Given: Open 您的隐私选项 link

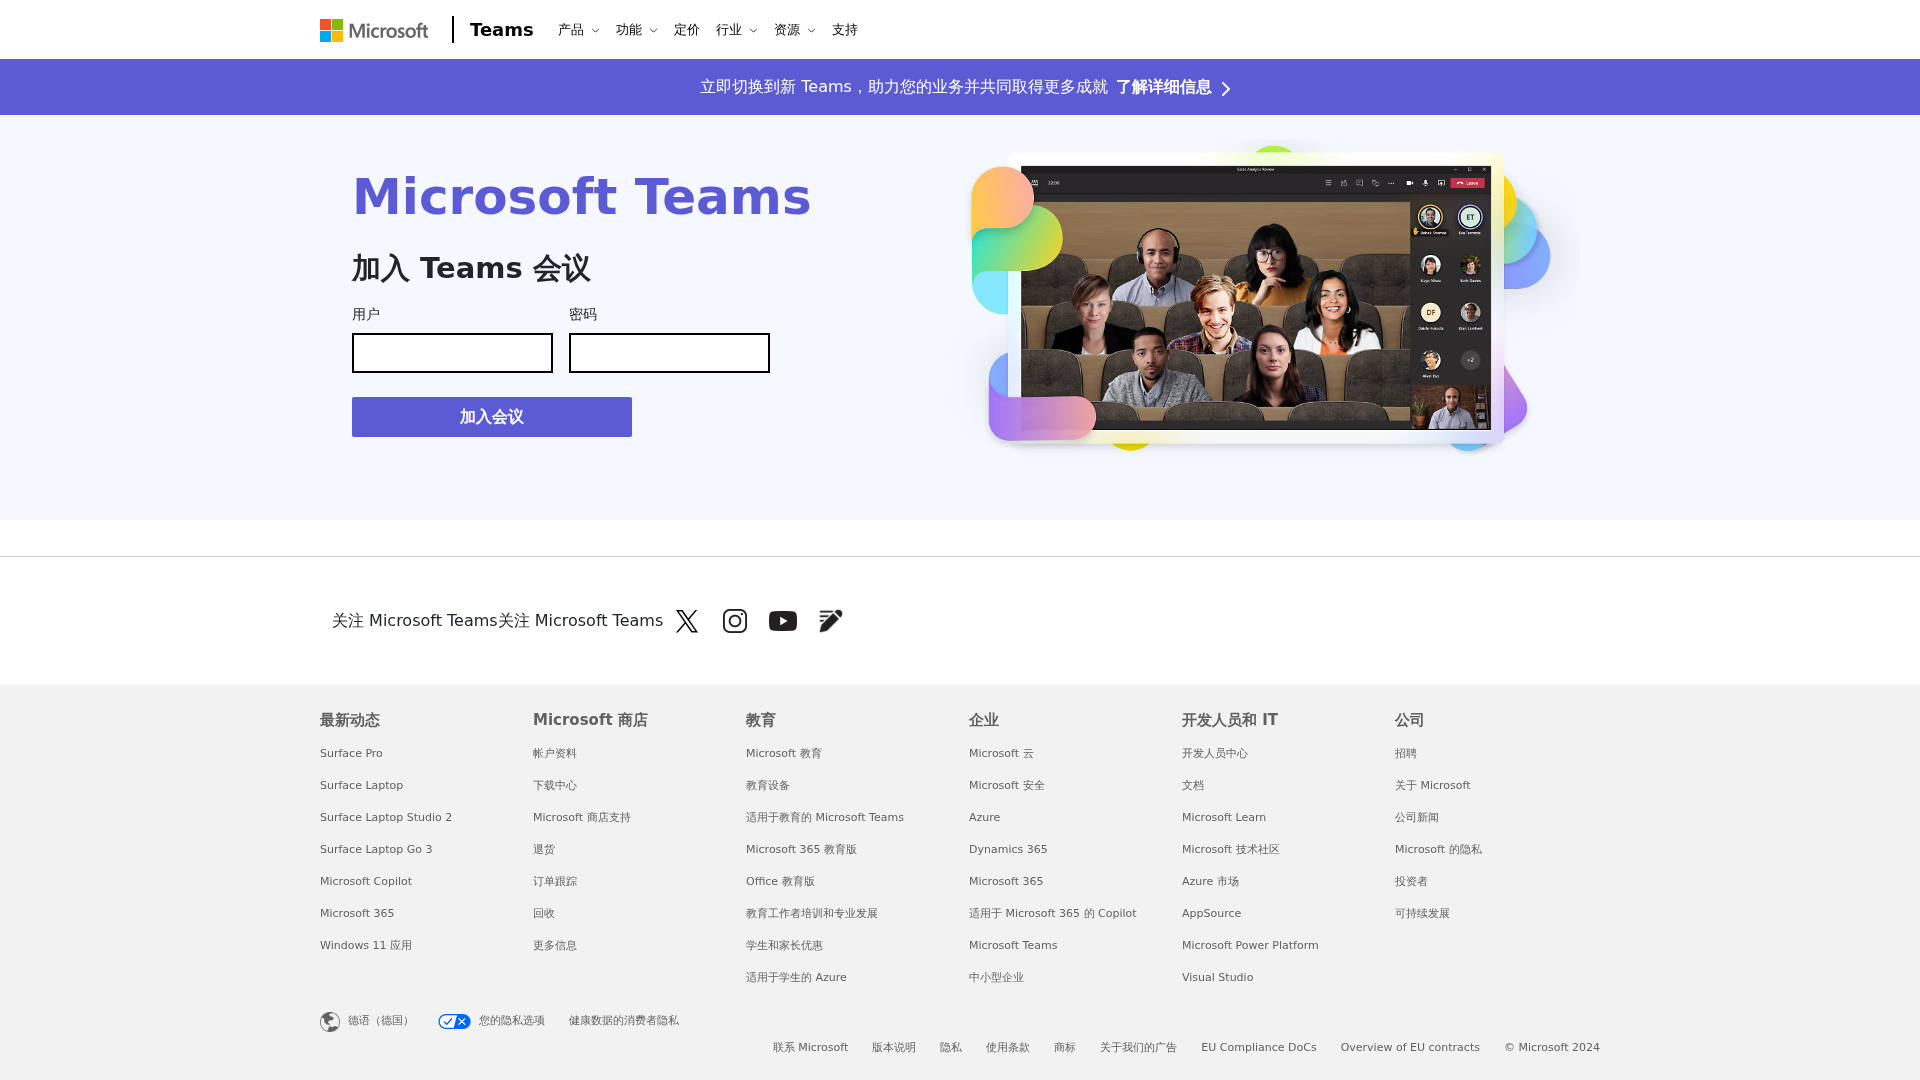Looking at the screenshot, I should [512, 1021].
